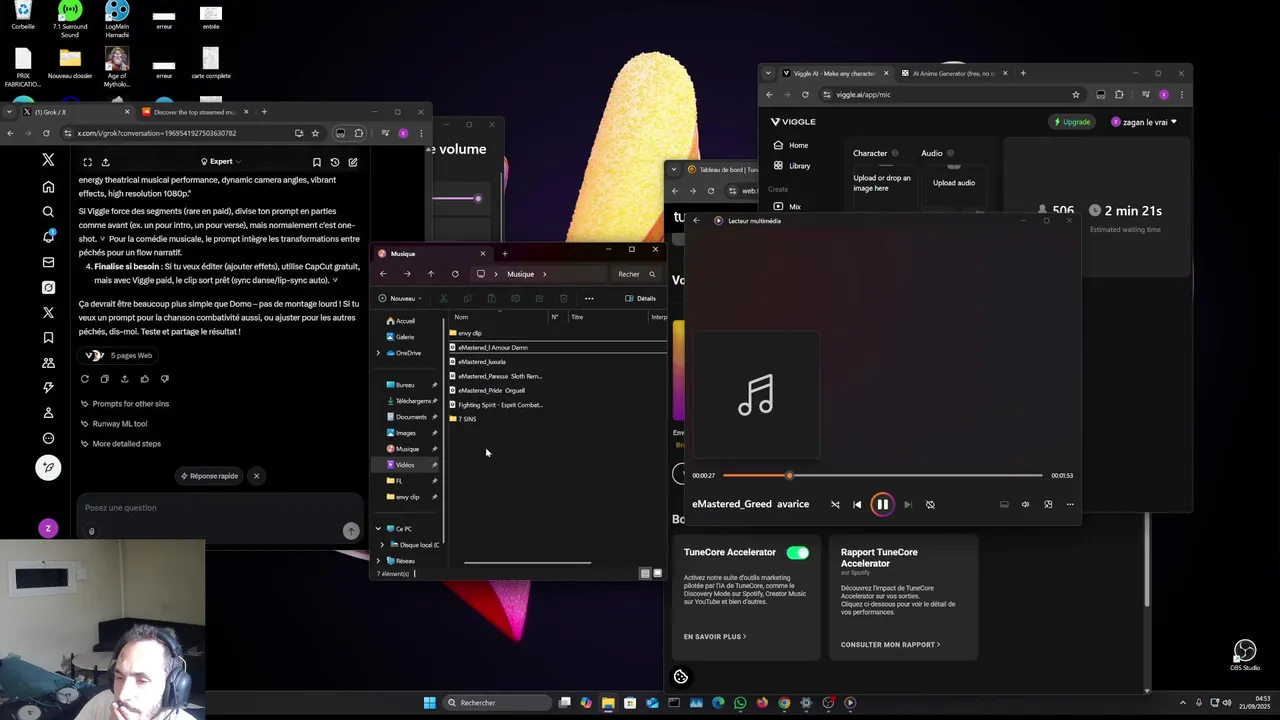This screenshot has width=1280, height=720.
Task: Click the info icon next to Character
Action: 895,153
